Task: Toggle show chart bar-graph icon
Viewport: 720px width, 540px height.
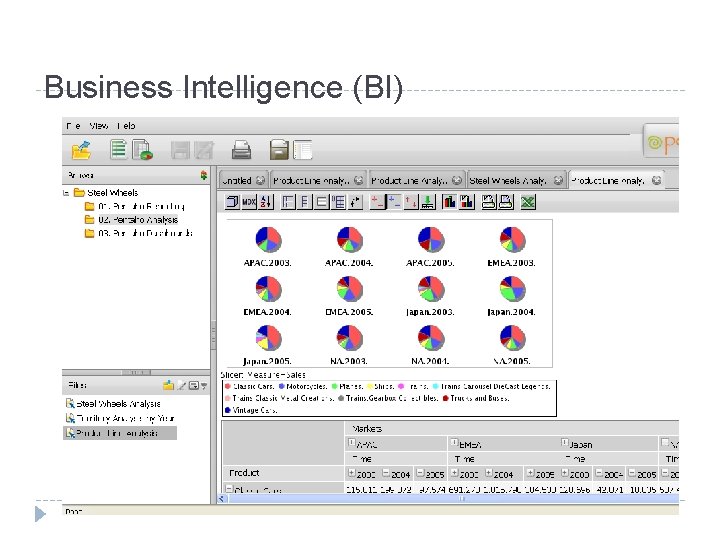Action: click(449, 202)
